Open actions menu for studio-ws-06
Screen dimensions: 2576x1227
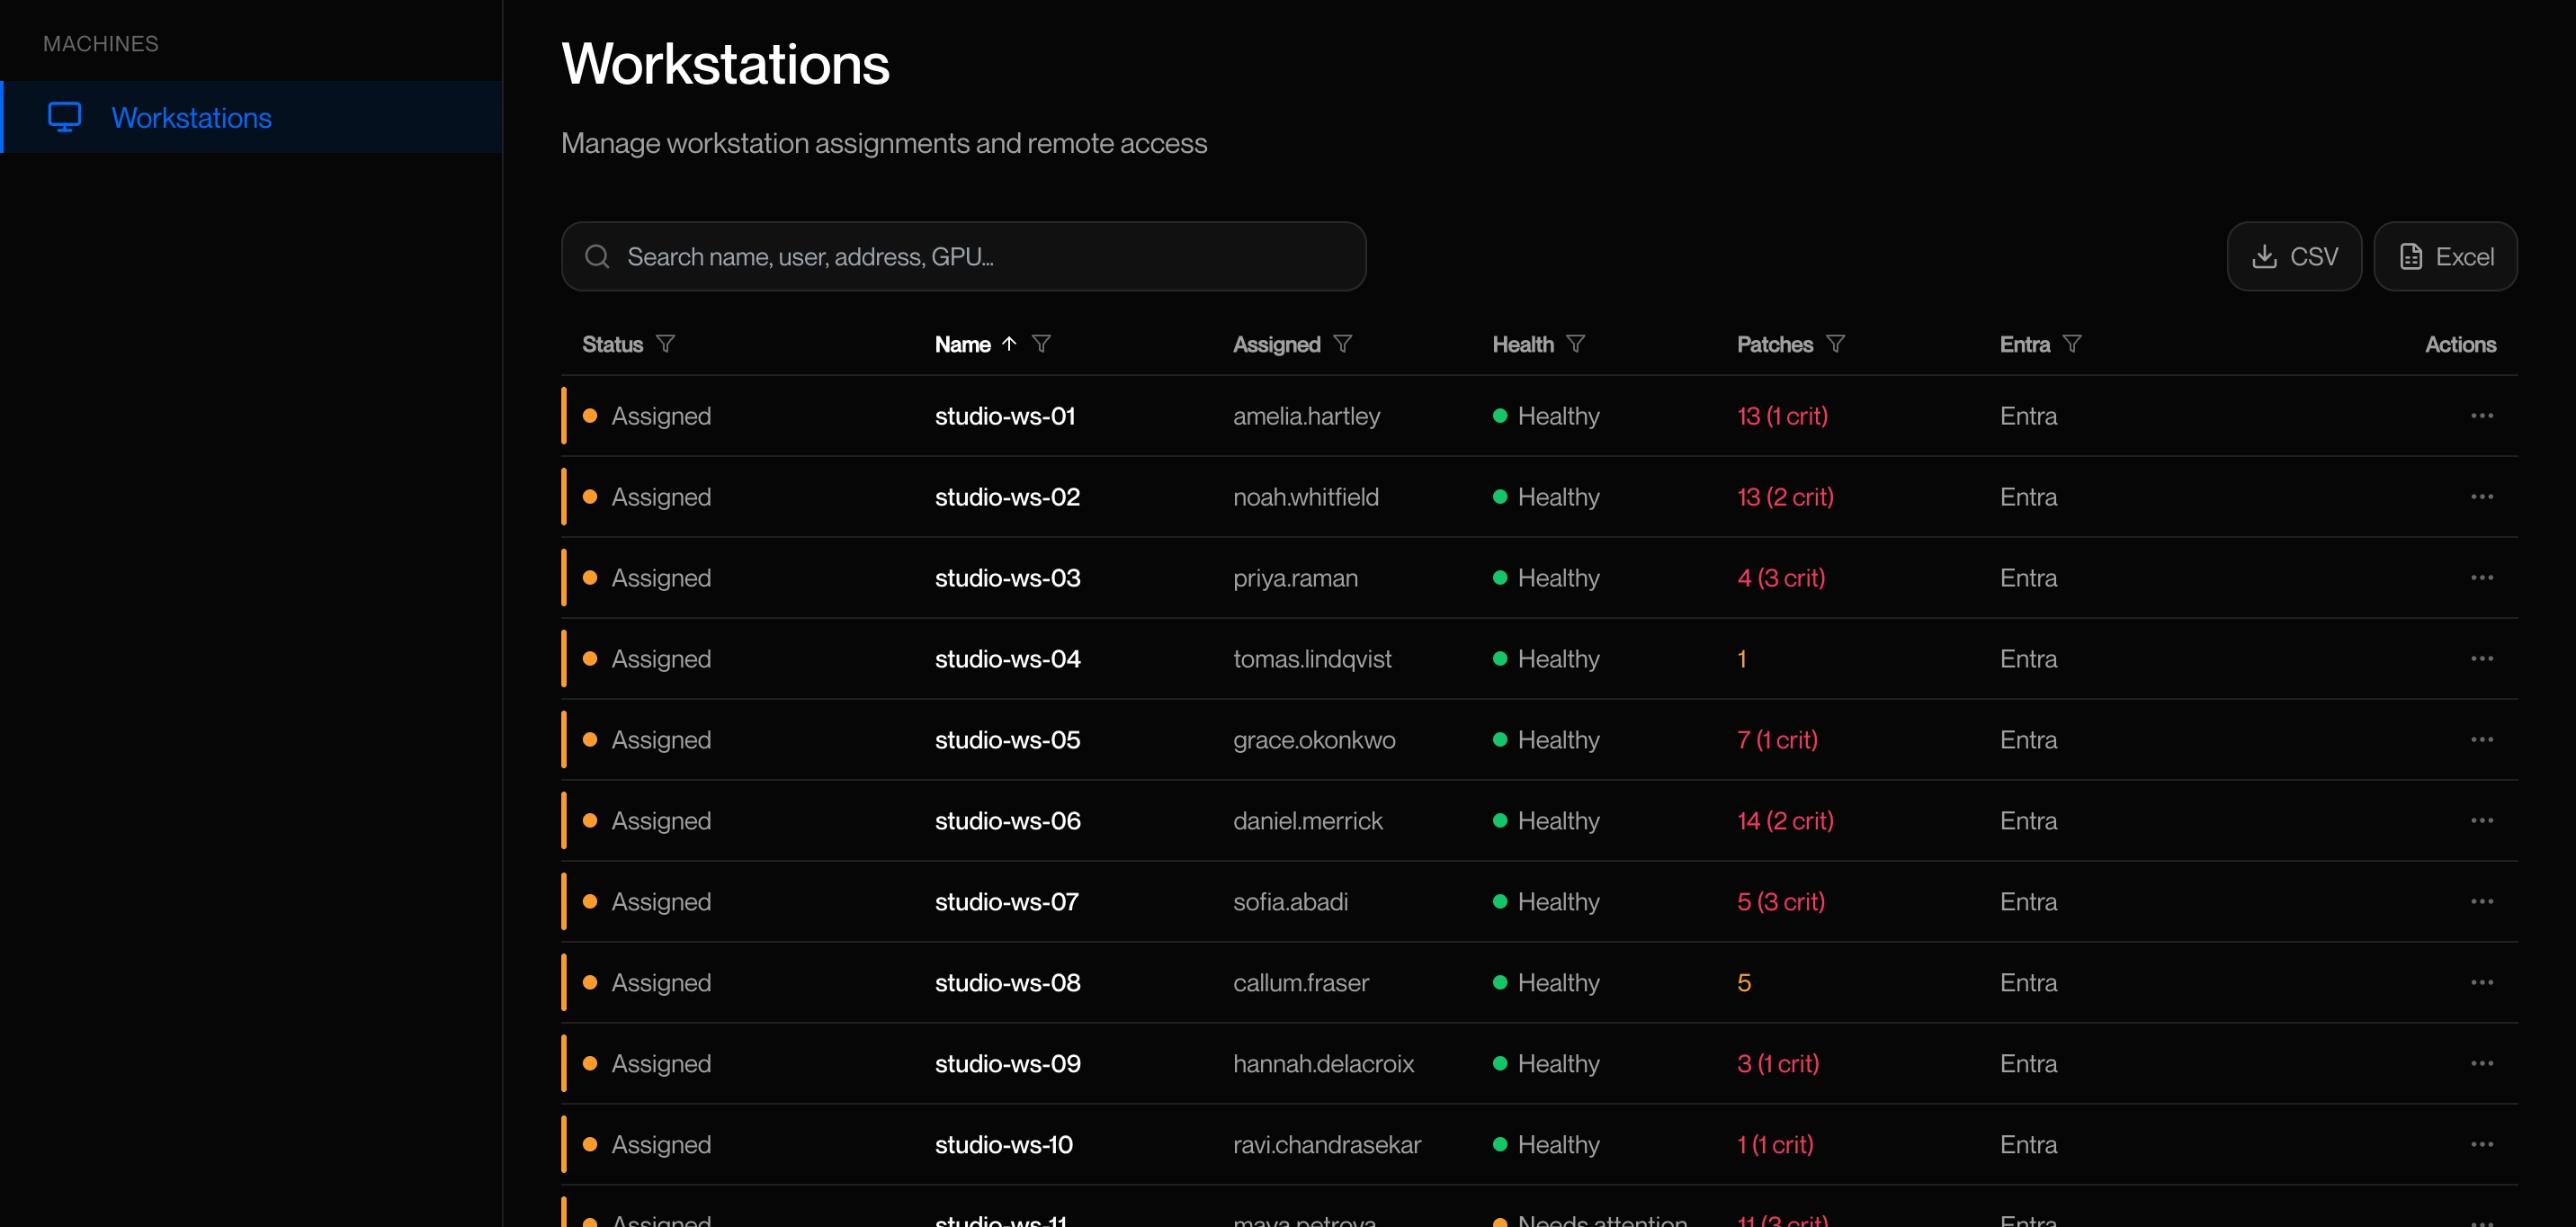(2482, 821)
